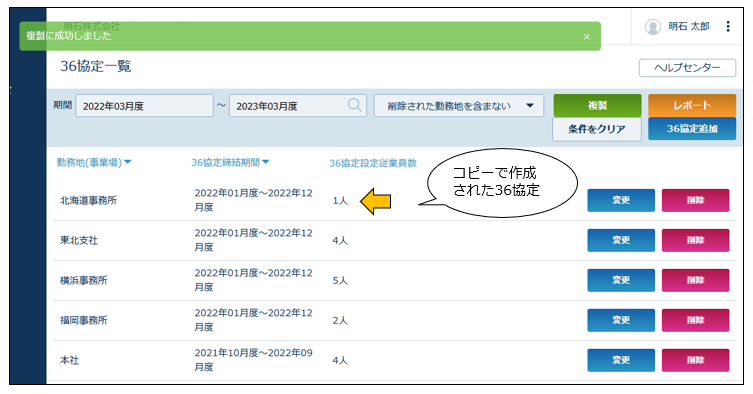Click 削除 for 福岡事務所
The height and width of the screenshot is (394, 753).
695,320
